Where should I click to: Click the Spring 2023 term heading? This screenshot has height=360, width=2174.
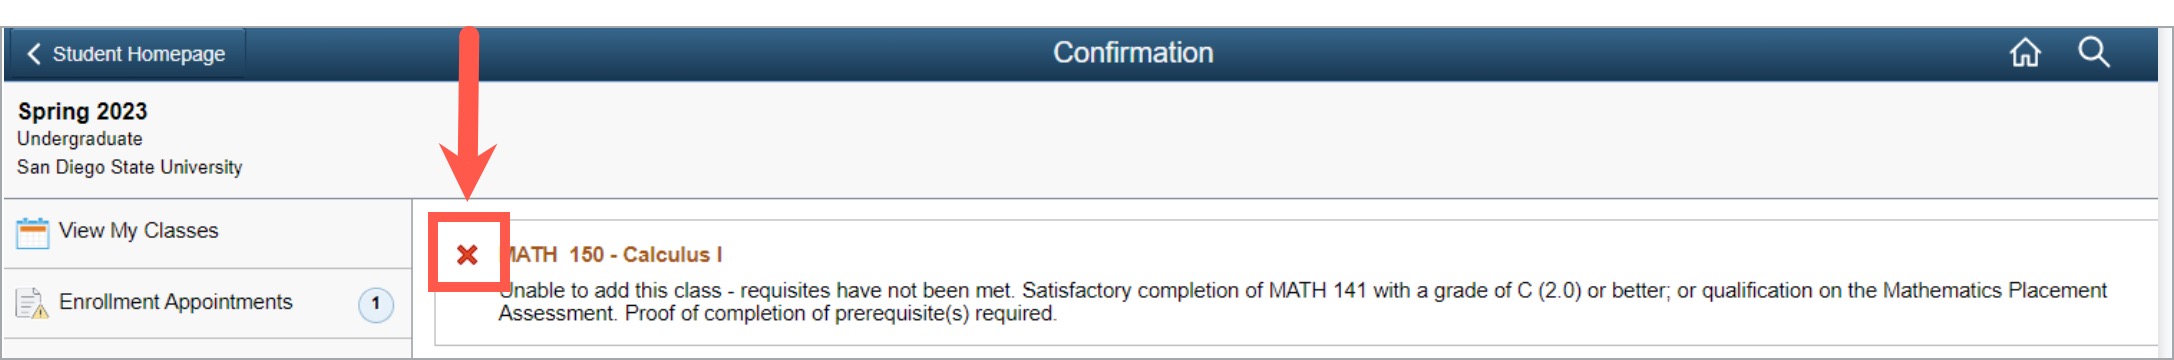pos(82,111)
